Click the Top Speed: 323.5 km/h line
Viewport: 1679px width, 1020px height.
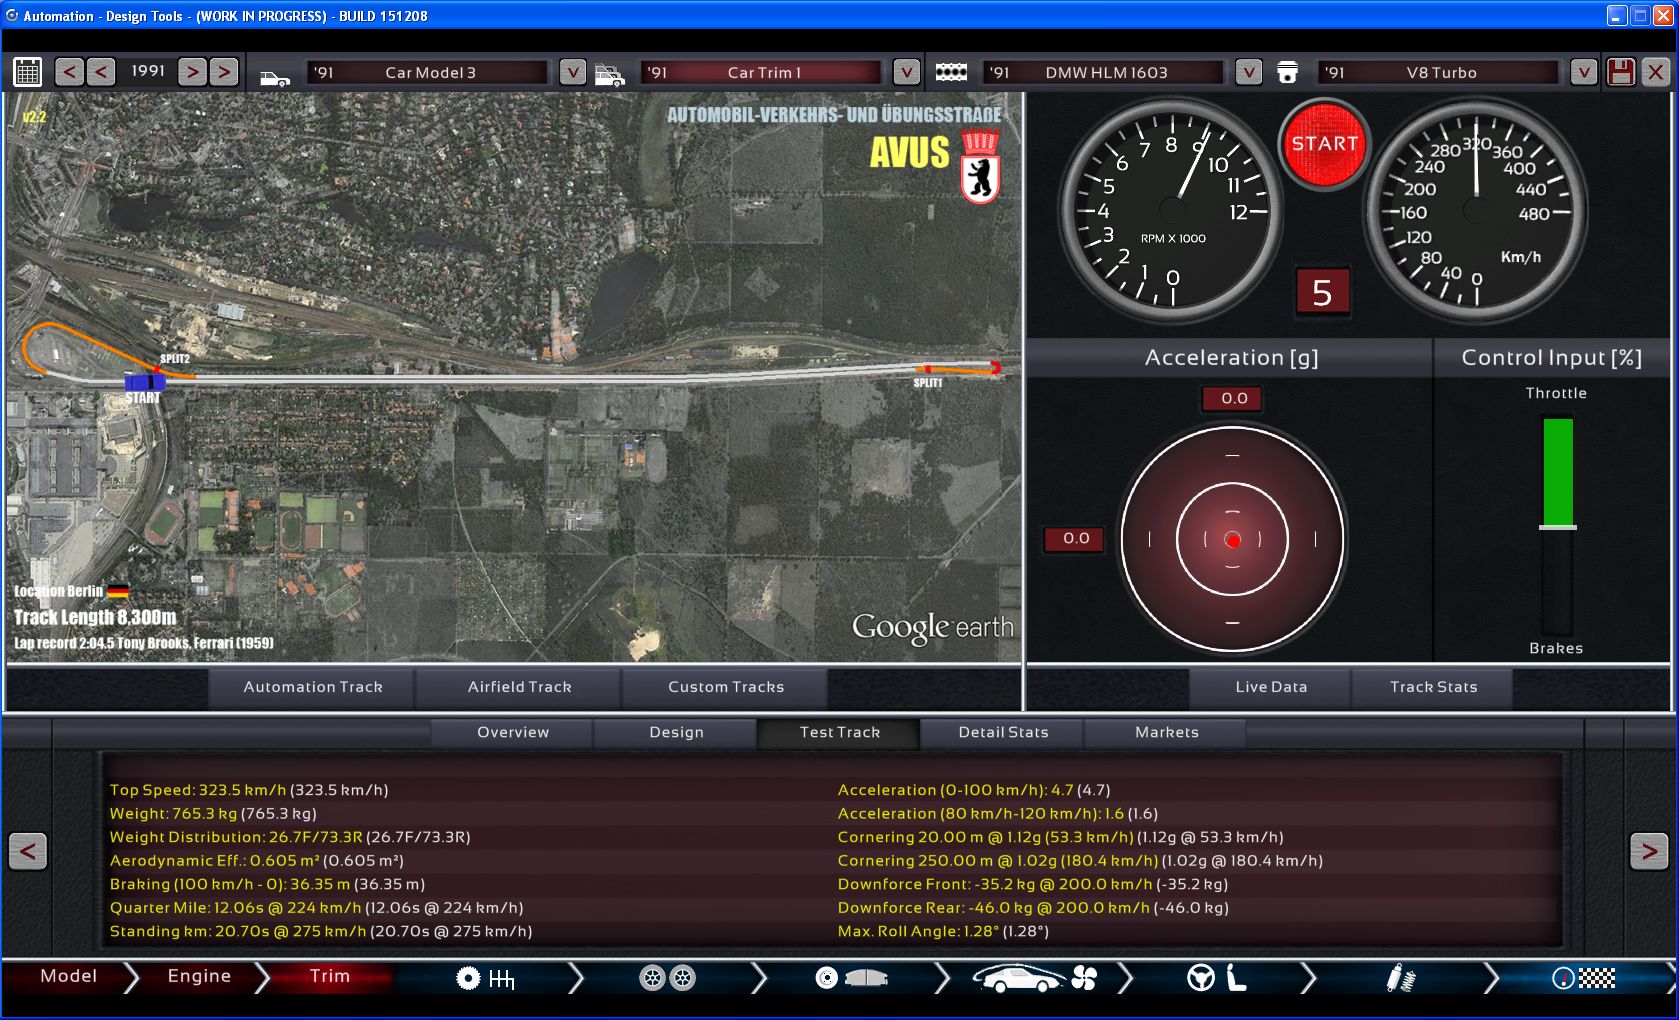click(249, 790)
